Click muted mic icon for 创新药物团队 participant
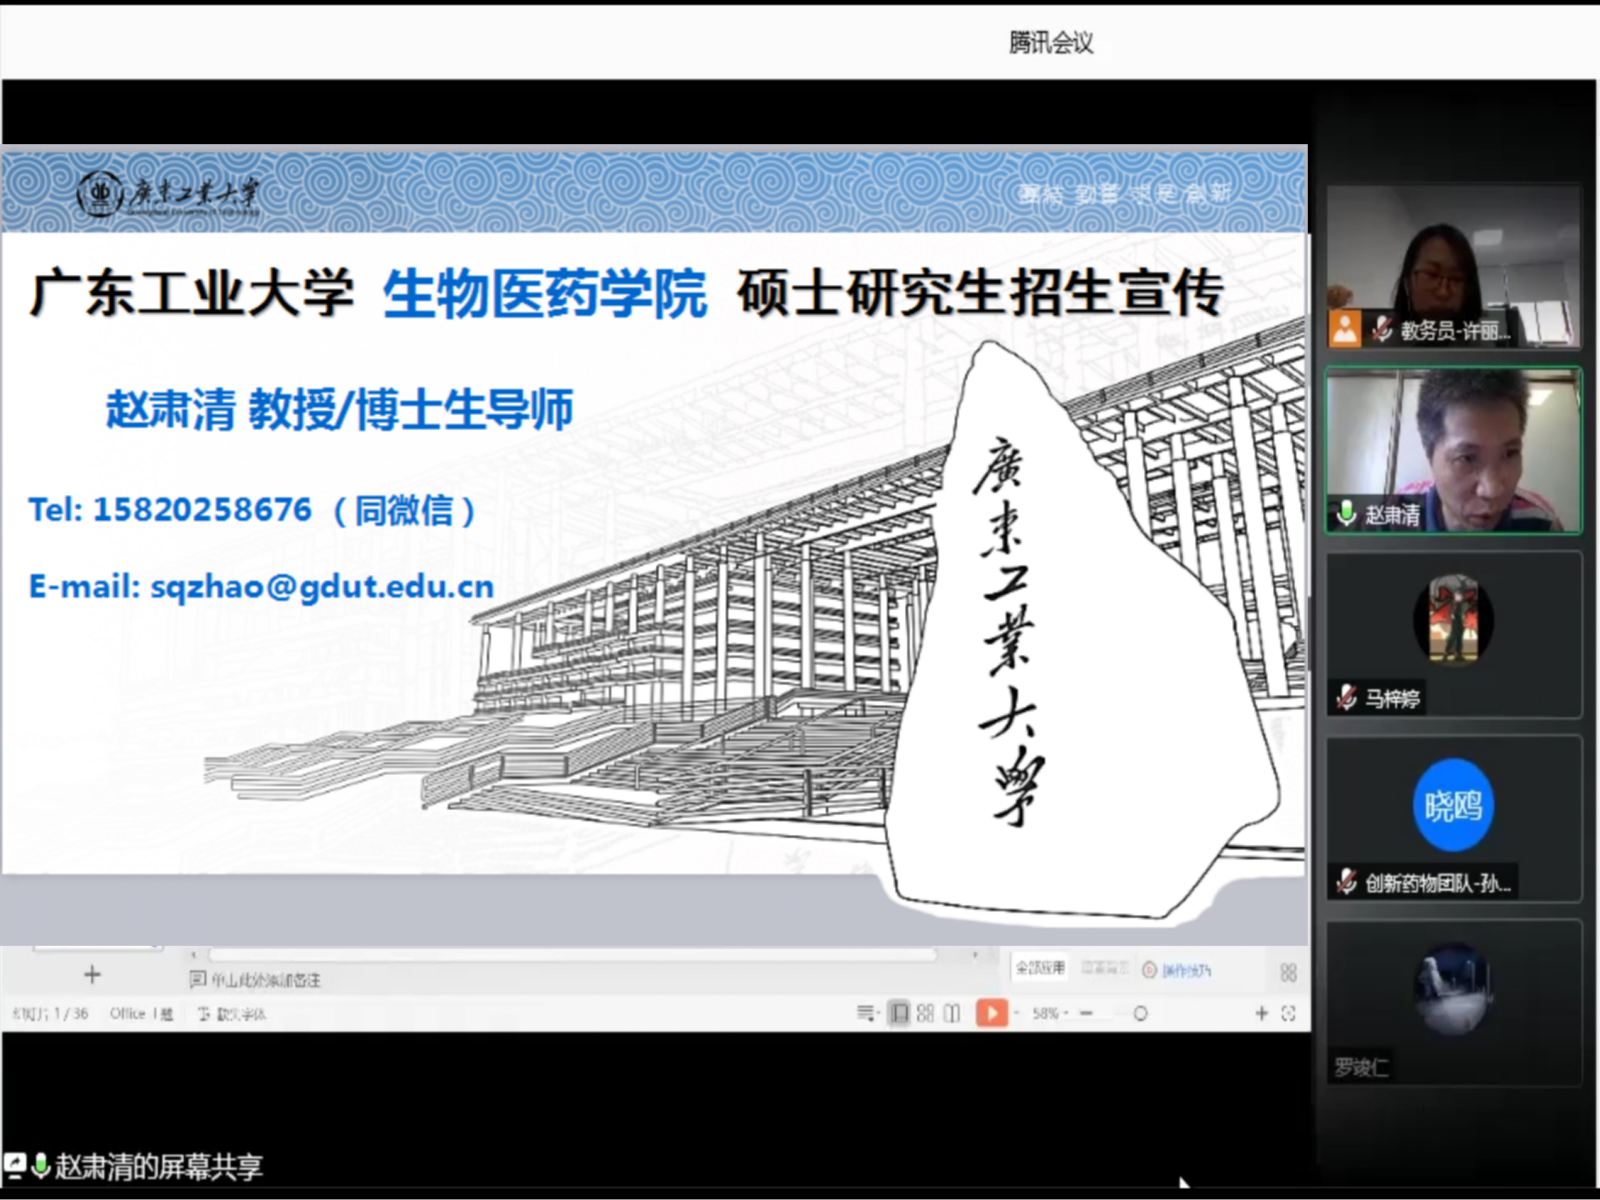This screenshot has width=1600, height=1200. point(1346,881)
